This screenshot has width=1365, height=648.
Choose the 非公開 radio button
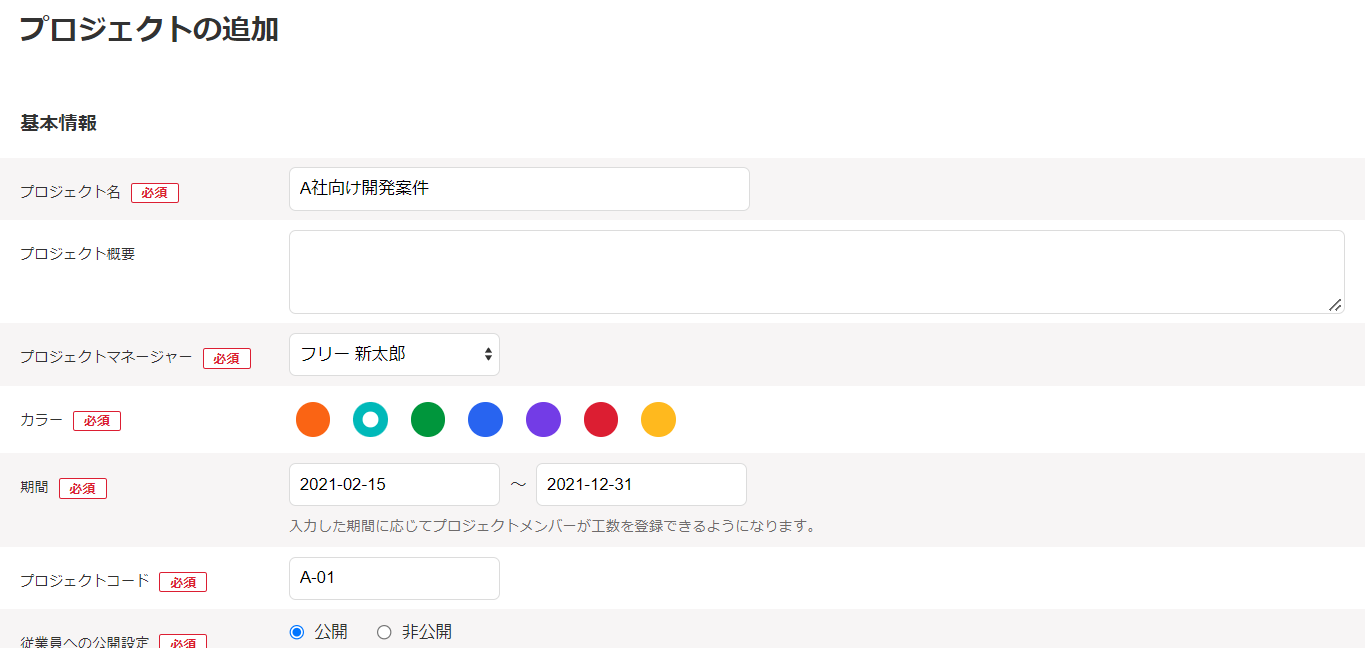tap(384, 632)
